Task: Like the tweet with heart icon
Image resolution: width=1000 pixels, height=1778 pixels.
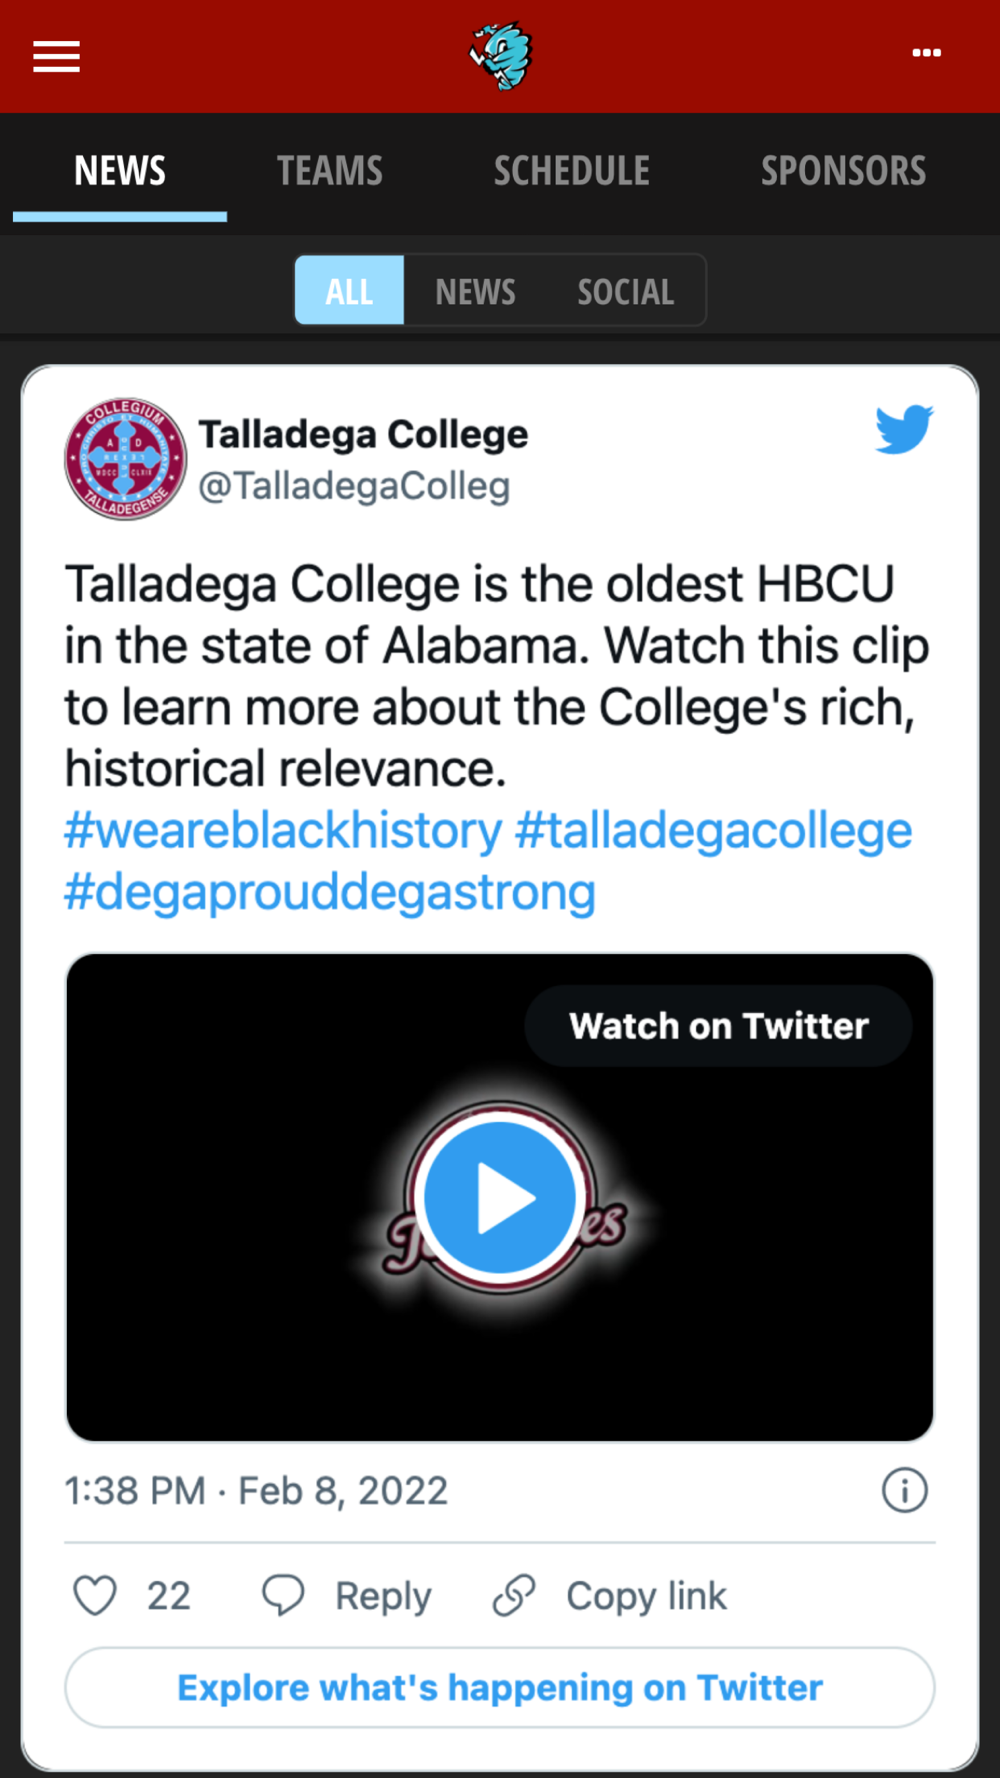Action: pyautogui.click(x=95, y=1595)
